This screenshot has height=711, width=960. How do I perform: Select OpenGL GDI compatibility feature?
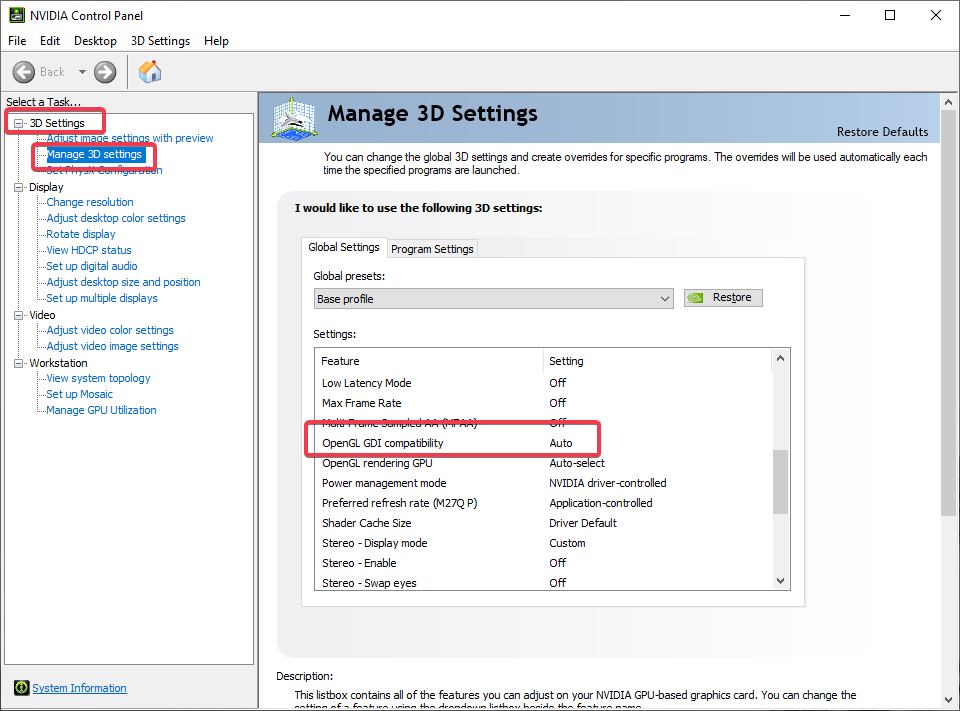383,443
